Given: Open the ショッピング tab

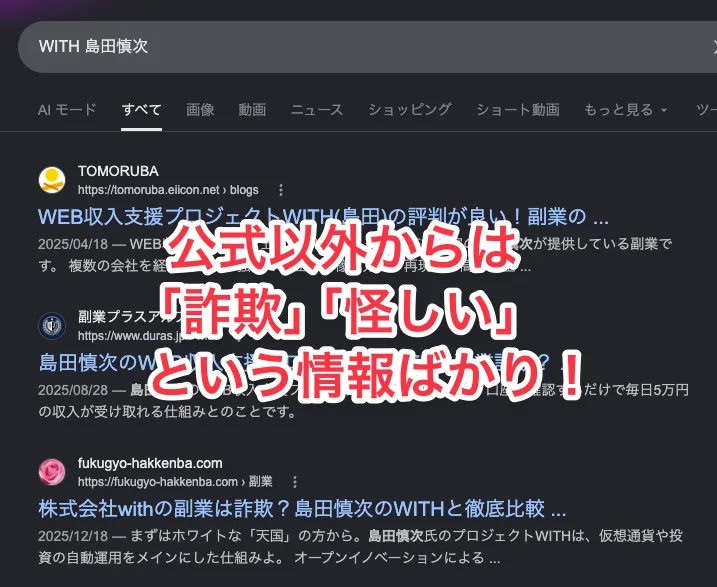Looking at the screenshot, I should coord(410,110).
